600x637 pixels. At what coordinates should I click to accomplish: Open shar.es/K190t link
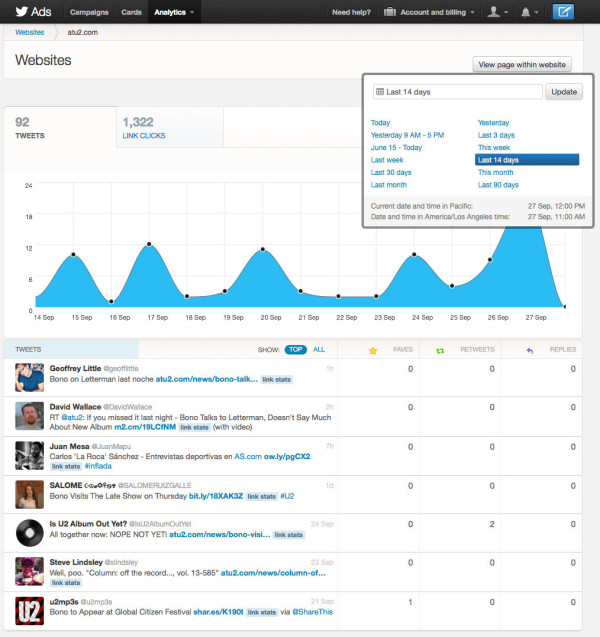click(x=218, y=612)
